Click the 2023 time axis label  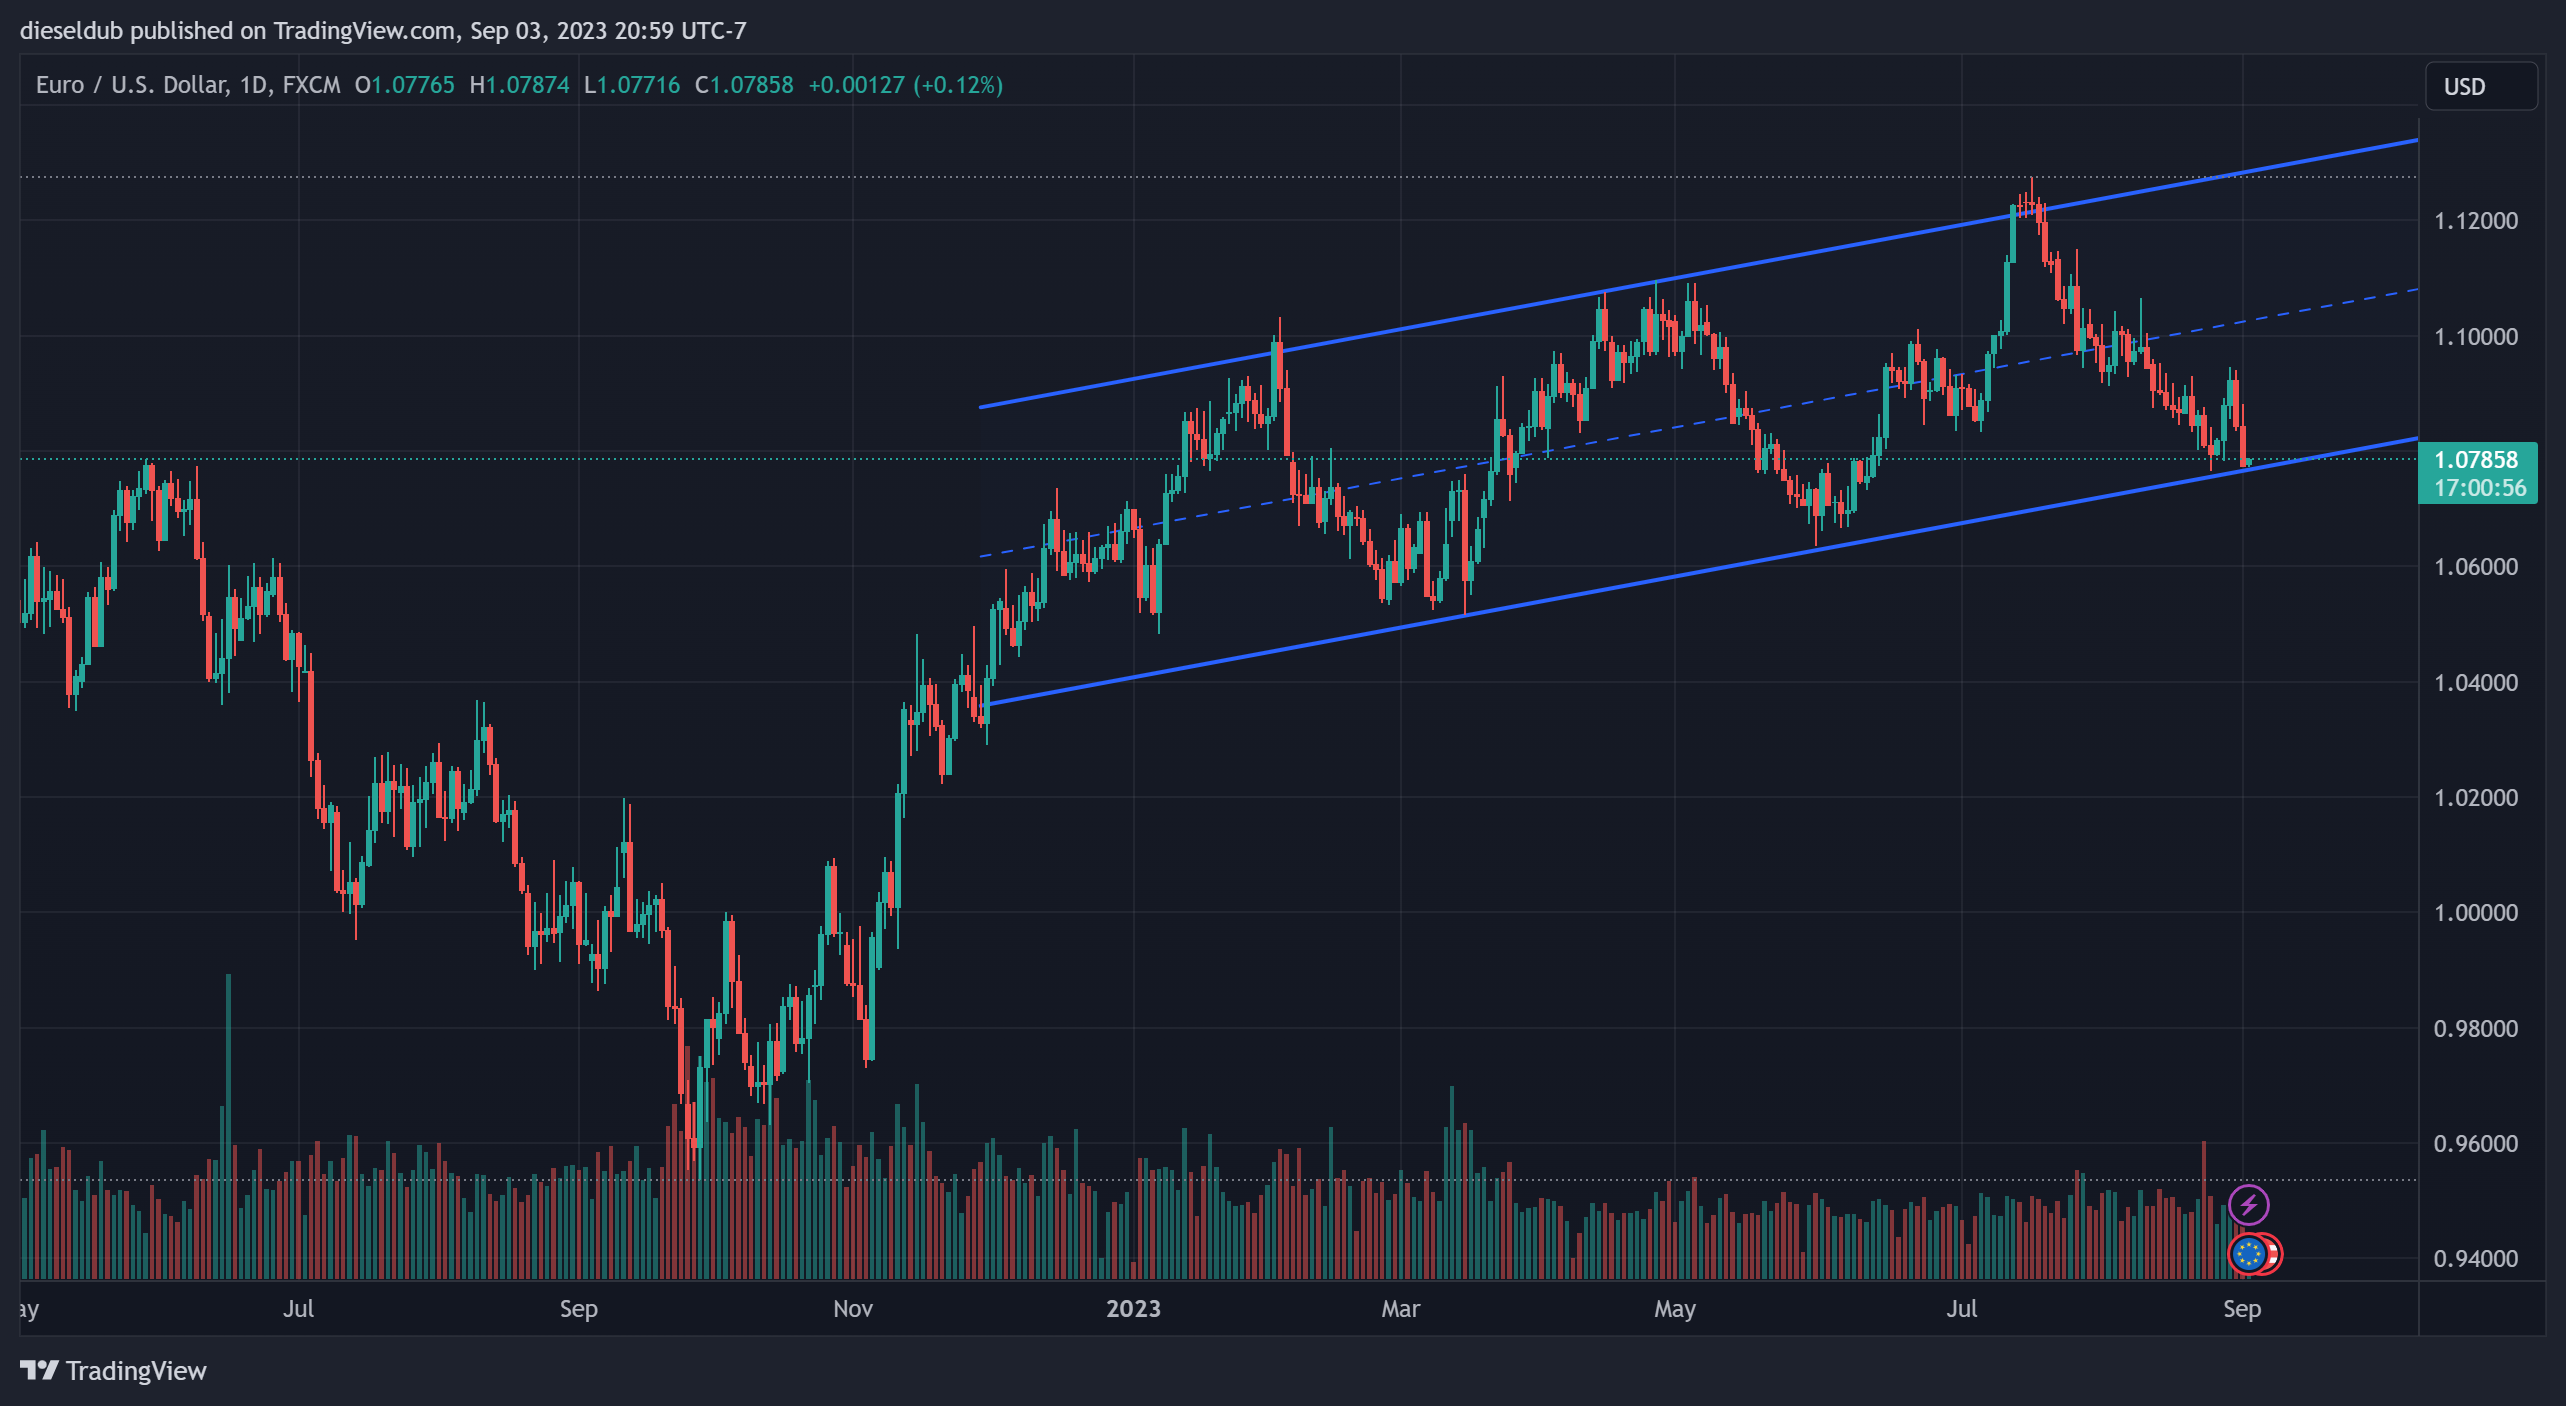(1133, 1309)
